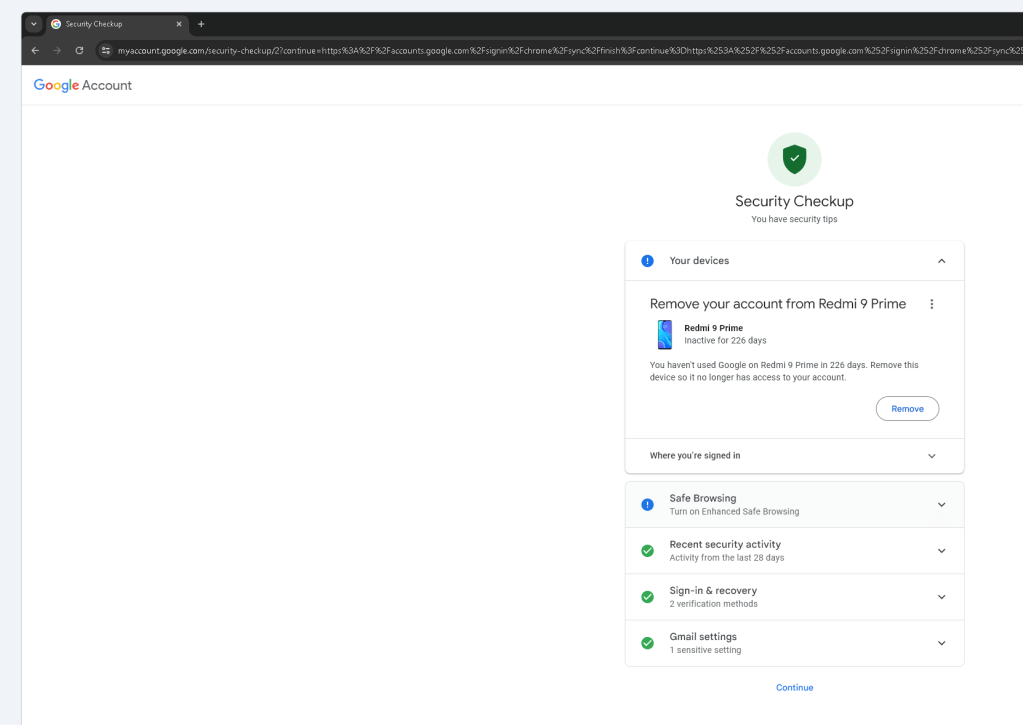Expand Recent security activity chevron
The width and height of the screenshot is (1023, 725).
[x=941, y=551]
